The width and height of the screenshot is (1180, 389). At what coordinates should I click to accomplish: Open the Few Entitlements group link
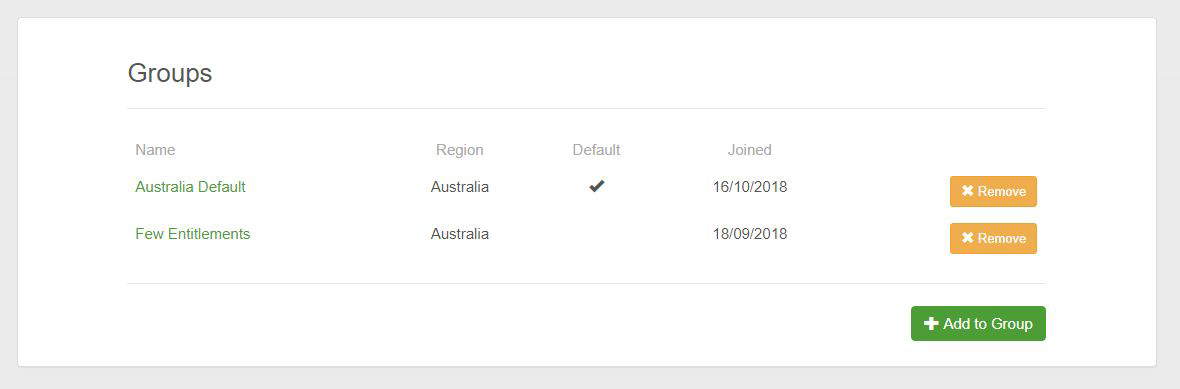click(x=193, y=234)
